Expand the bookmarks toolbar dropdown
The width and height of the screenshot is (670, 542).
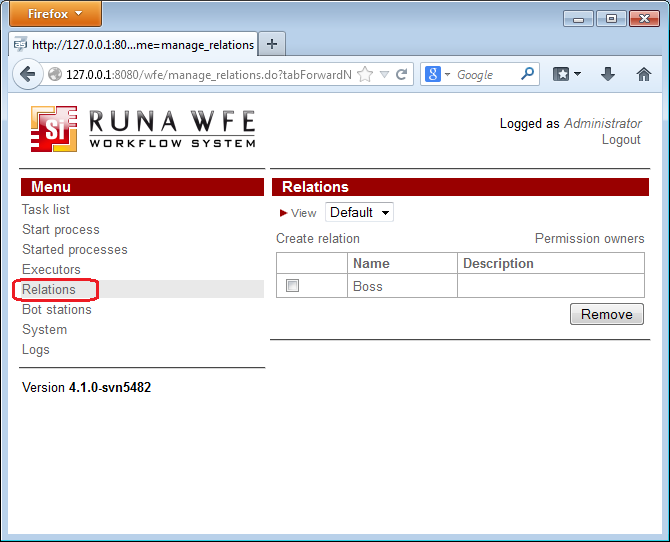[567, 74]
